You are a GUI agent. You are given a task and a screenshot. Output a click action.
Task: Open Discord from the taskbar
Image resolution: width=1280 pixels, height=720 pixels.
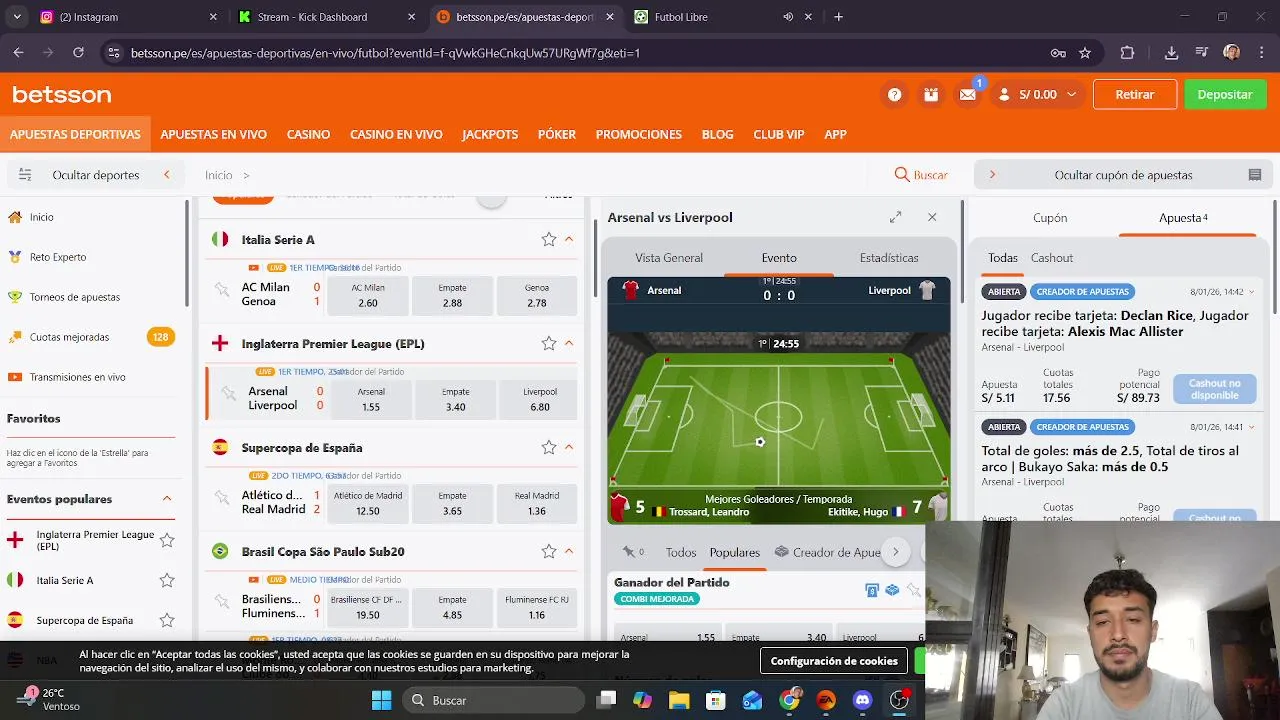[863, 700]
